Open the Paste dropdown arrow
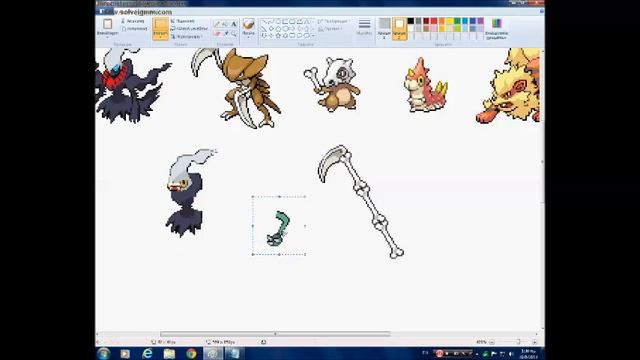Image resolution: width=640 pixels, height=360 pixels. click(x=107, y=38)
